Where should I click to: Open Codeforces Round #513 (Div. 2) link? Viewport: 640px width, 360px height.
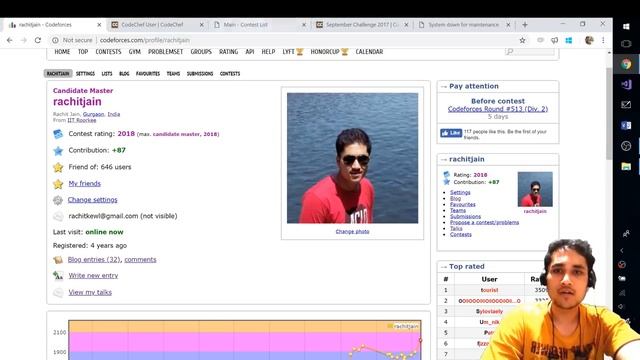498,109
